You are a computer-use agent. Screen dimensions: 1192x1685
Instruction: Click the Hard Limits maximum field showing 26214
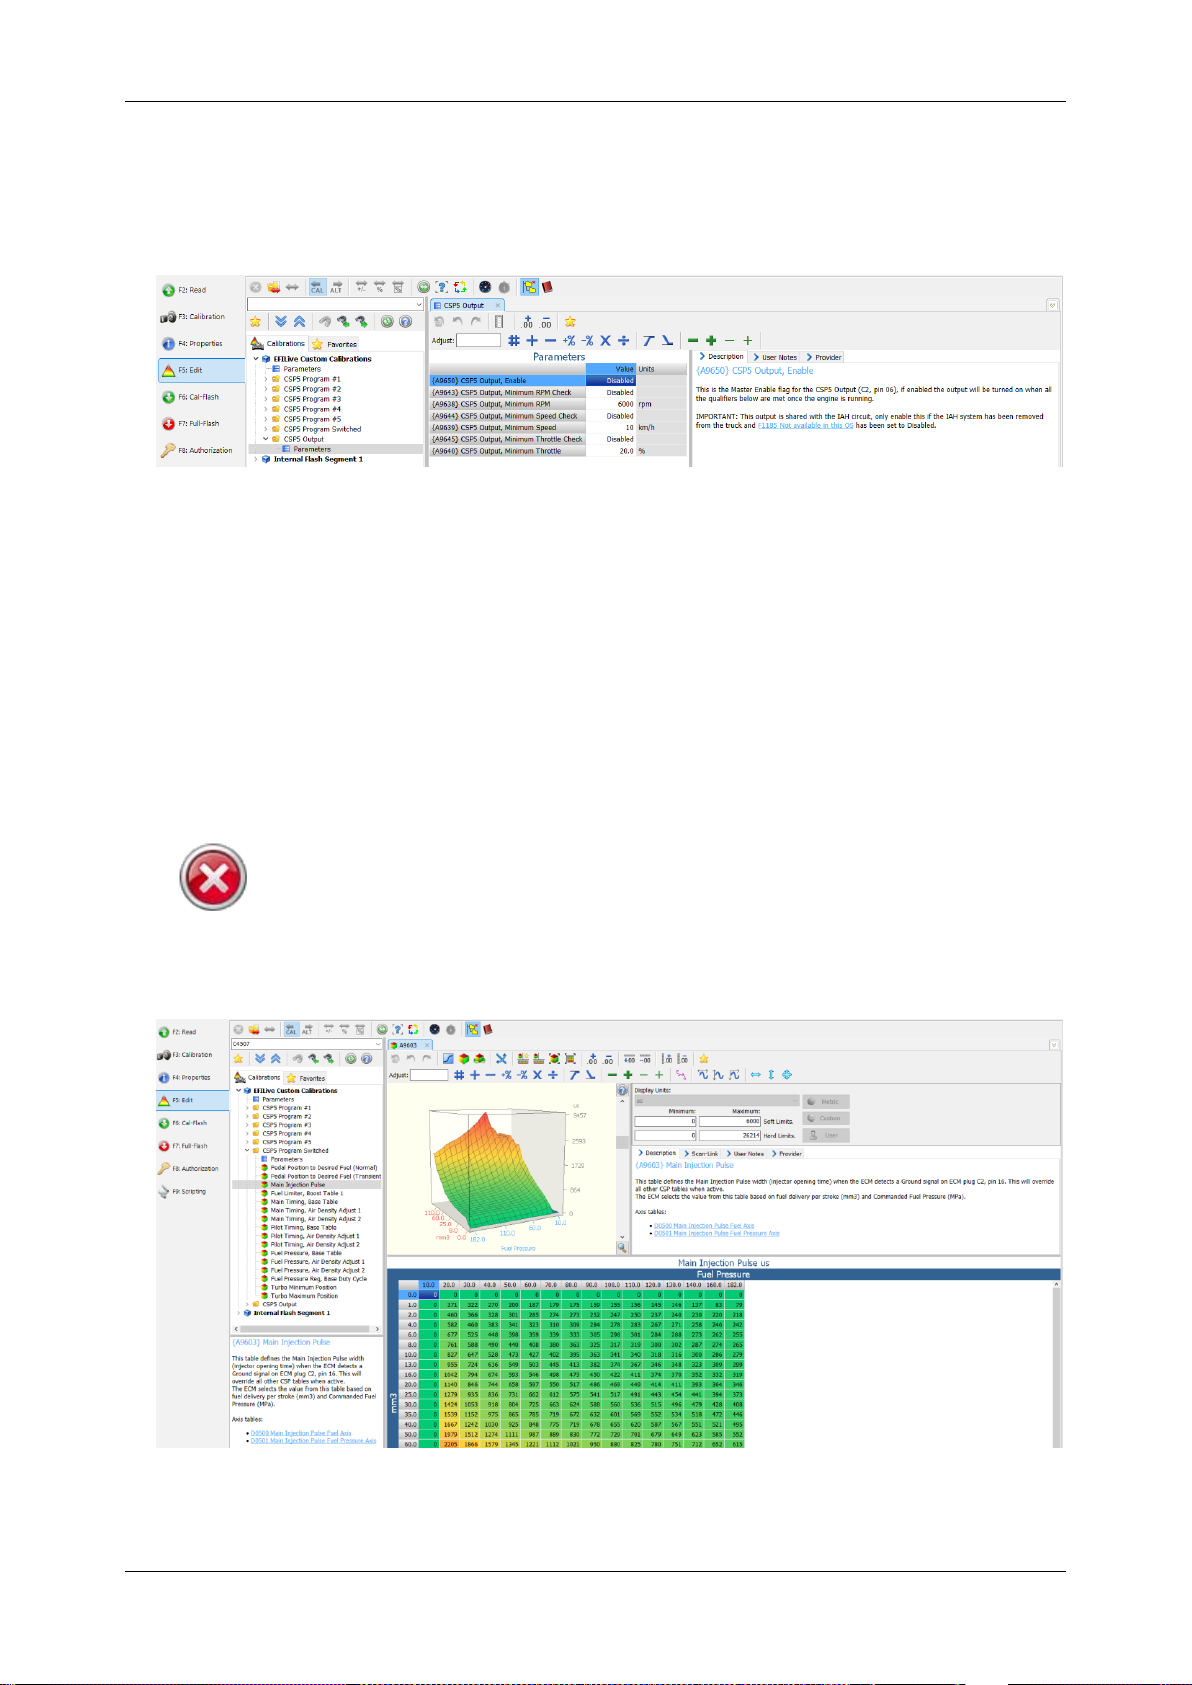[730, 1135]
